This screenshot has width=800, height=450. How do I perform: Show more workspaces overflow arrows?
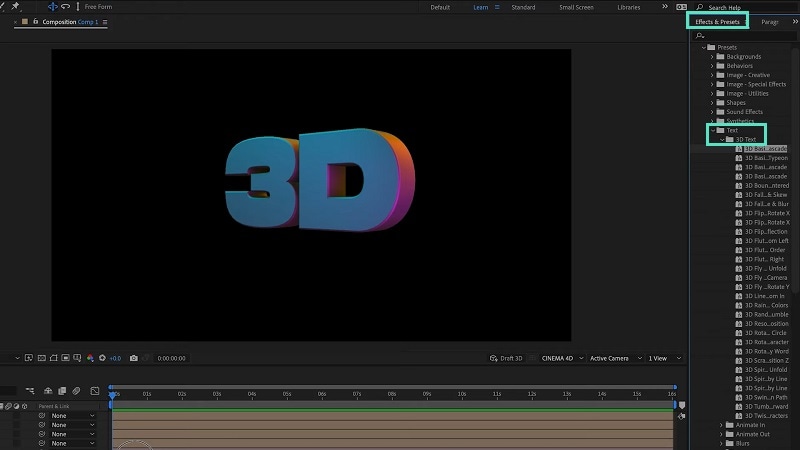[664, 7]
